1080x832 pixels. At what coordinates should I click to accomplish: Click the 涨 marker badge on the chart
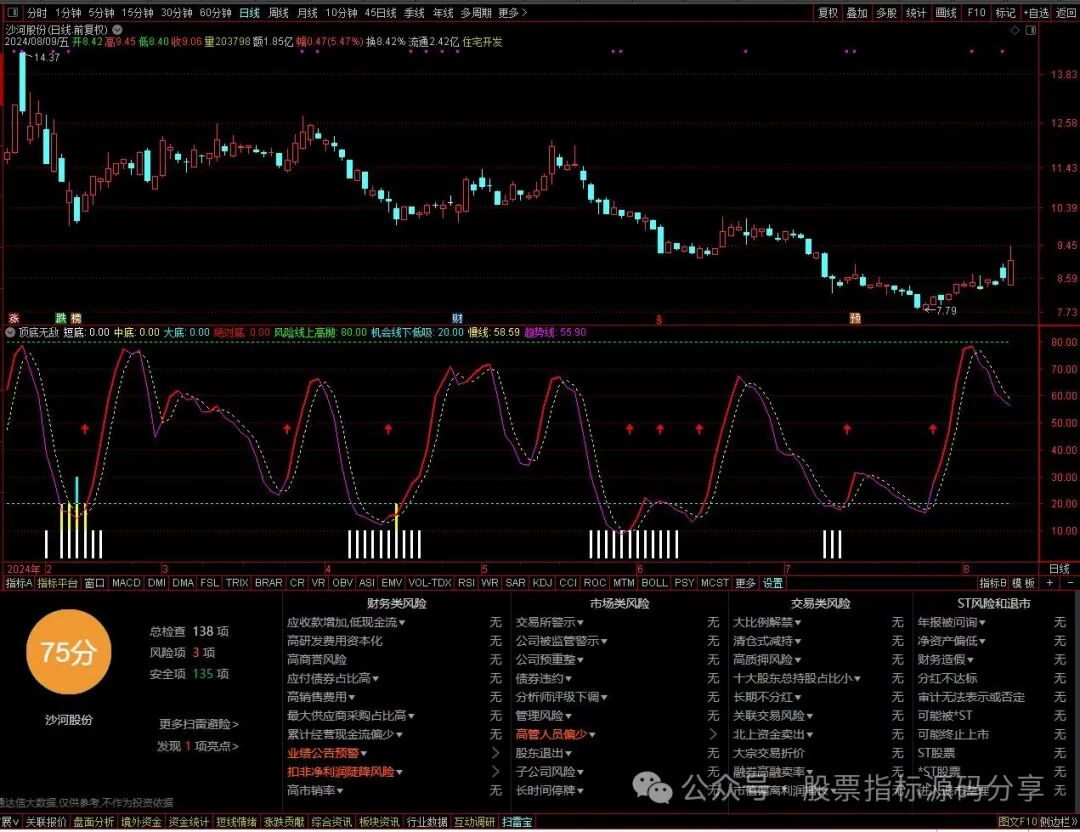coord(13,318)
